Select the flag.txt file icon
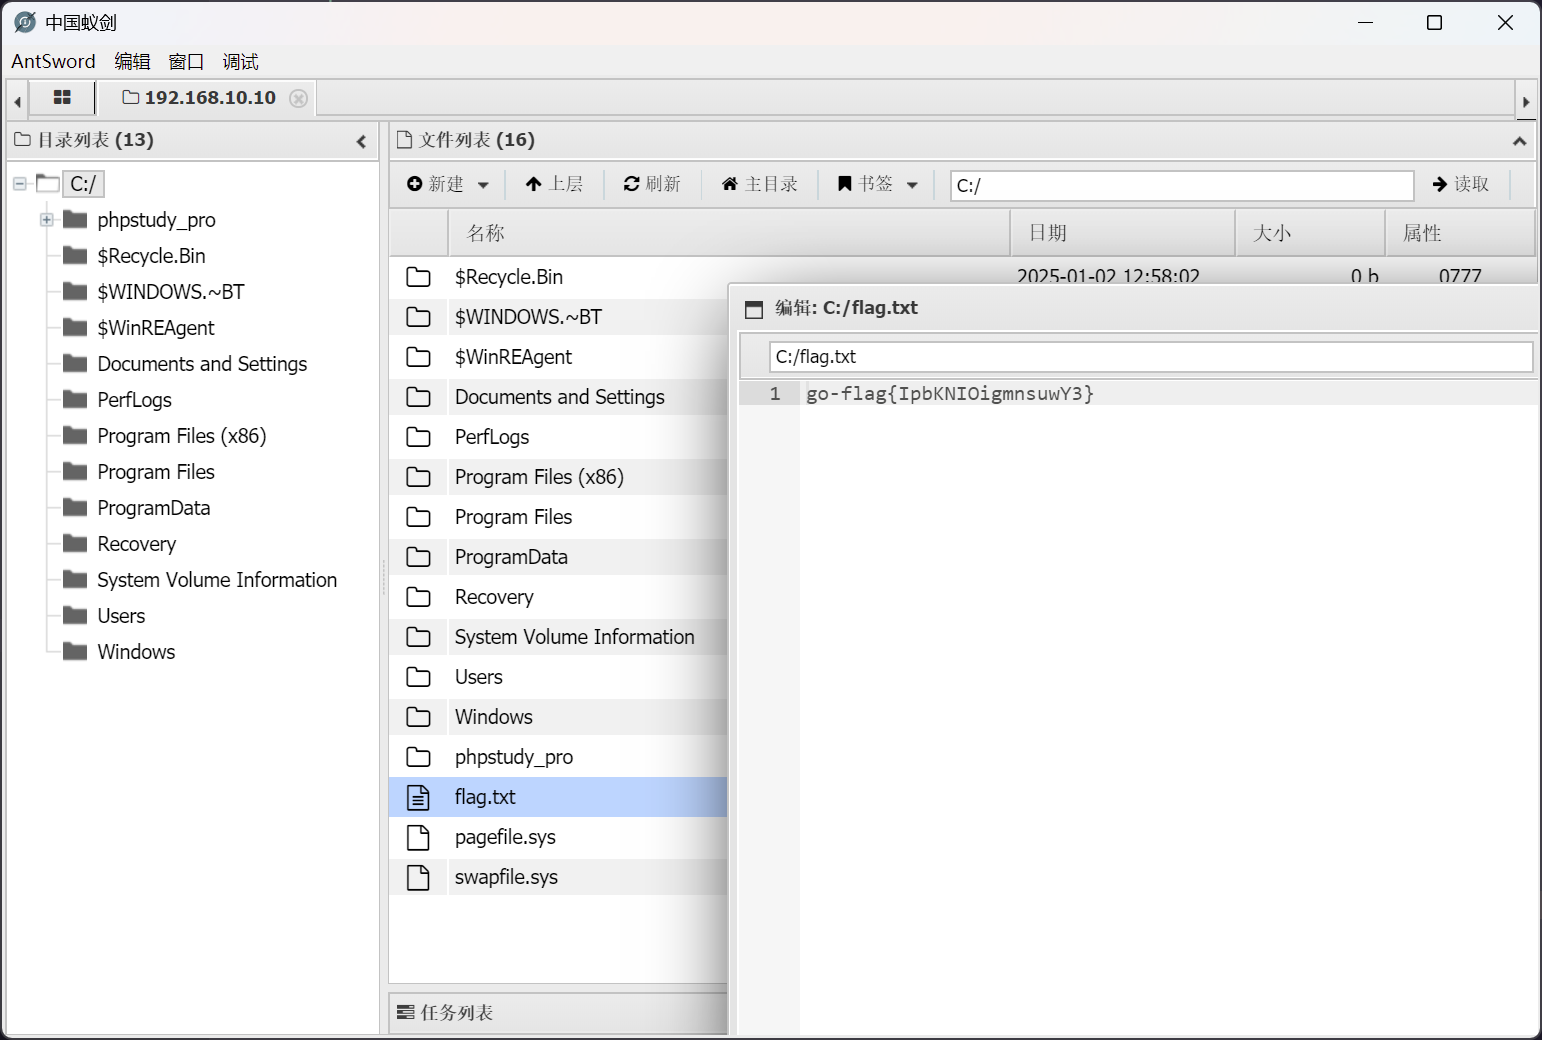Viewport: 1542px width, 1040px height. click(x=418, y=797)
